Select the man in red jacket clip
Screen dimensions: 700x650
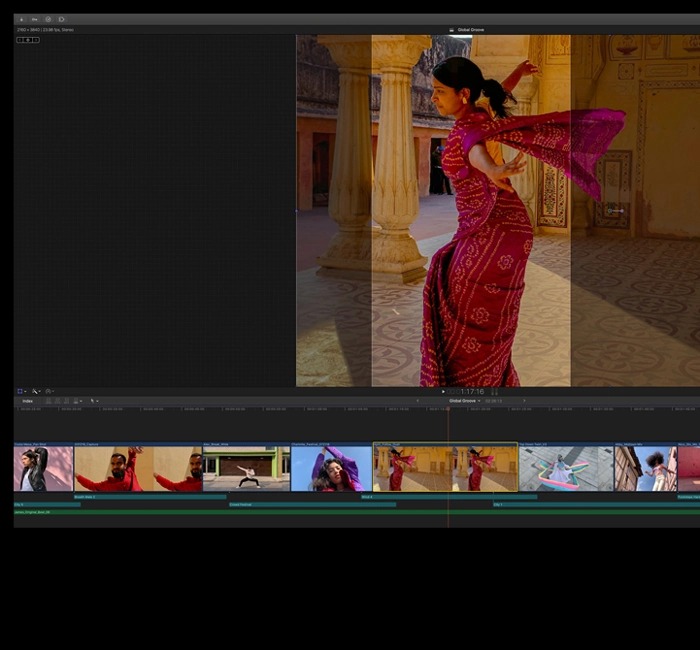138,469
